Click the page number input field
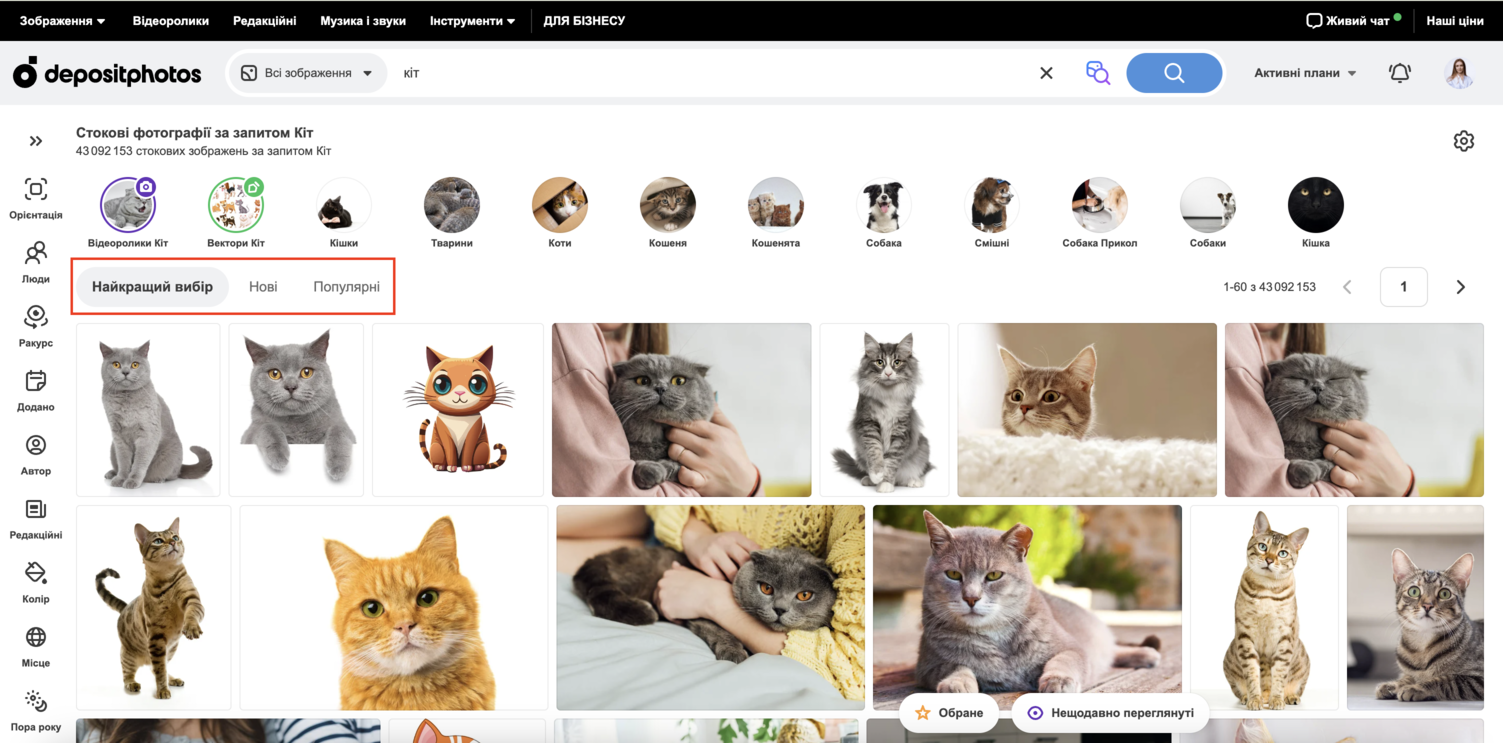This screenshot has height=743, width=1503. coord(1403,287)
